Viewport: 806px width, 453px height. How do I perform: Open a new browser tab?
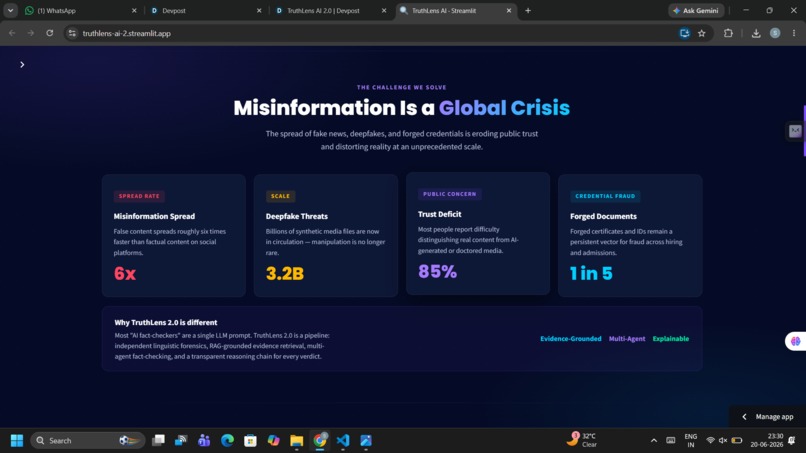point(528,10)
